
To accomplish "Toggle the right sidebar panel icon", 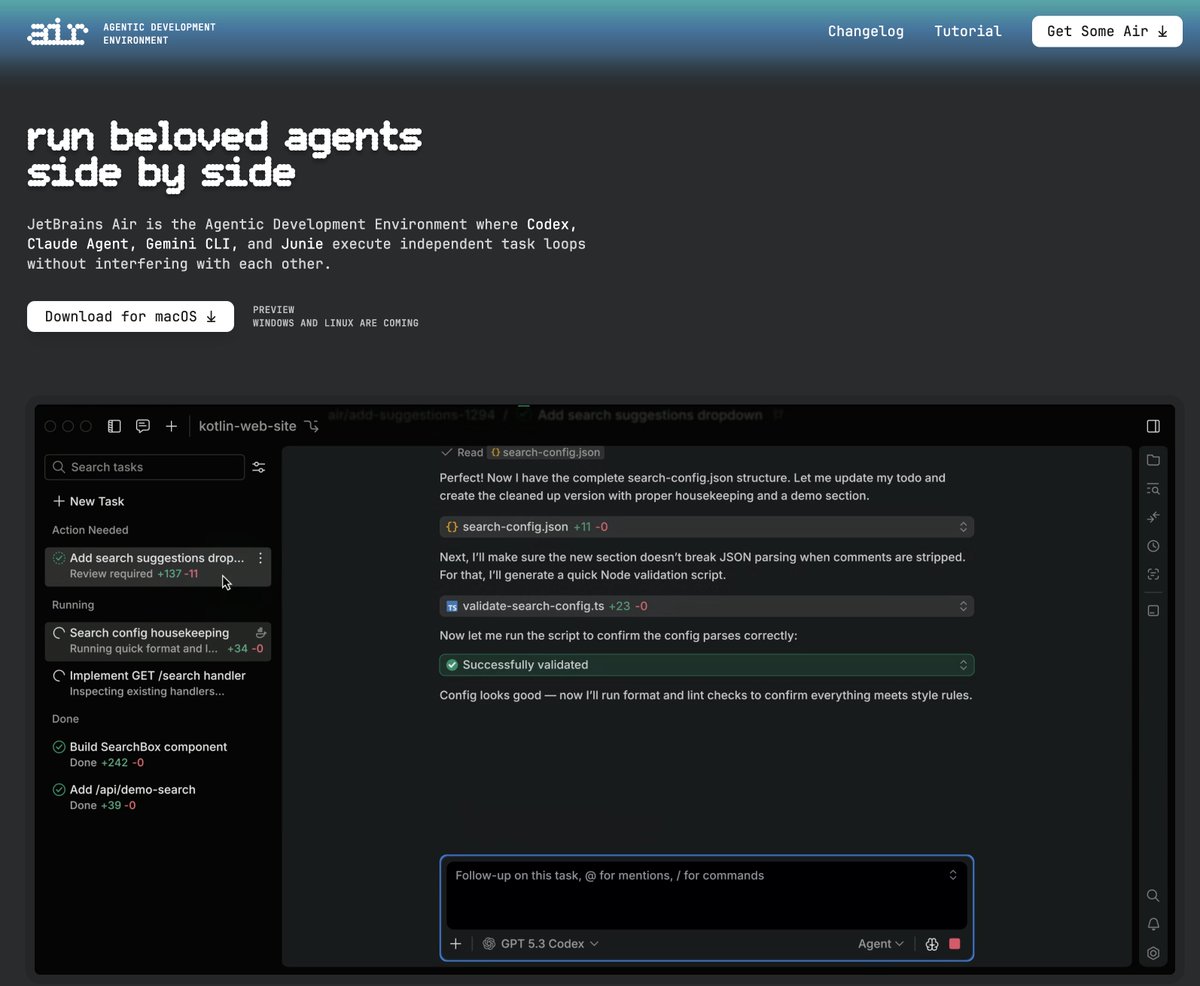I will click(x=1153, y=426).
